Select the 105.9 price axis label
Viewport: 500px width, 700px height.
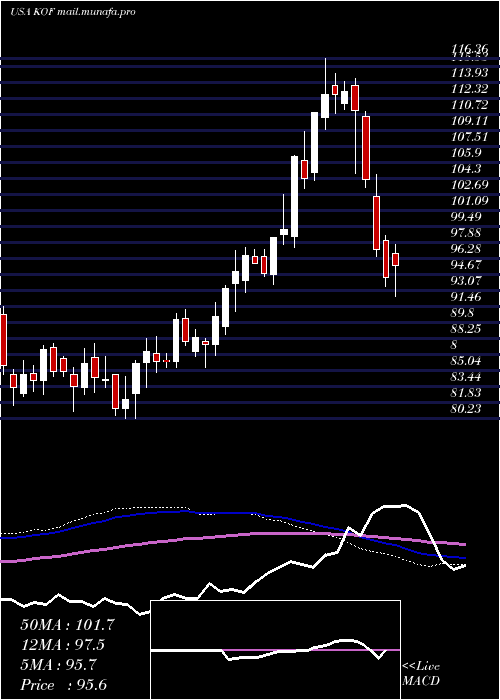[x=466, y=153]
